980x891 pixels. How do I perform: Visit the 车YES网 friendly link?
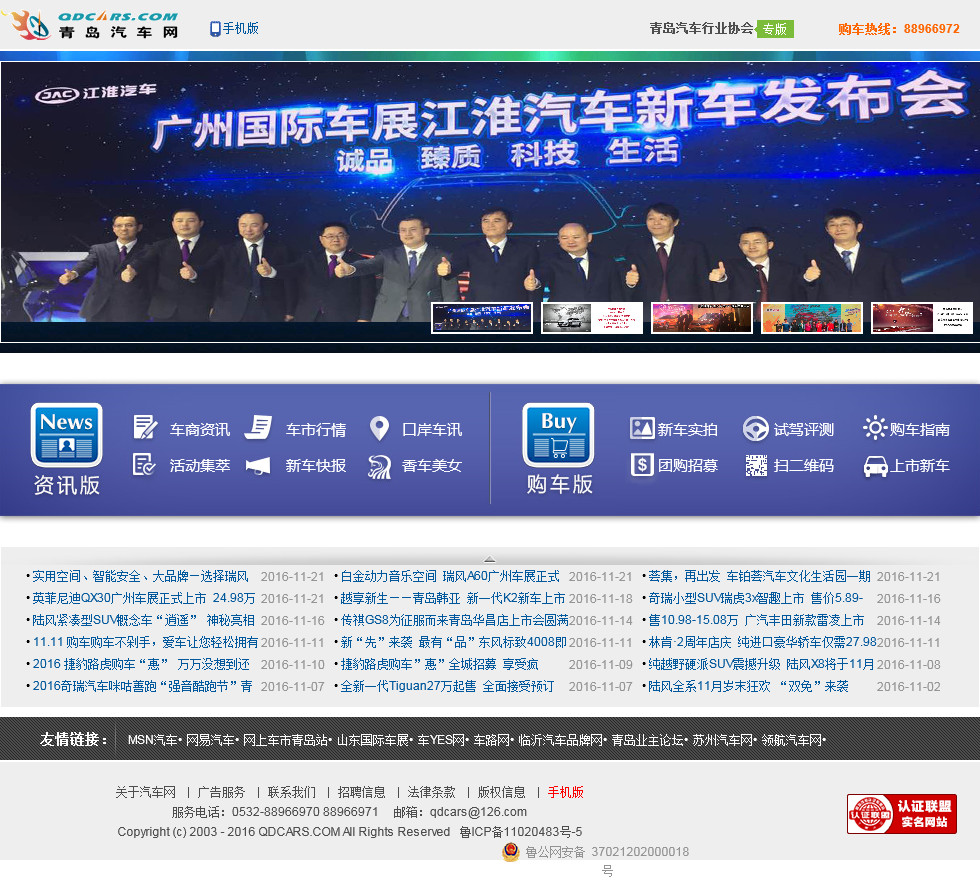pos(441,740)
